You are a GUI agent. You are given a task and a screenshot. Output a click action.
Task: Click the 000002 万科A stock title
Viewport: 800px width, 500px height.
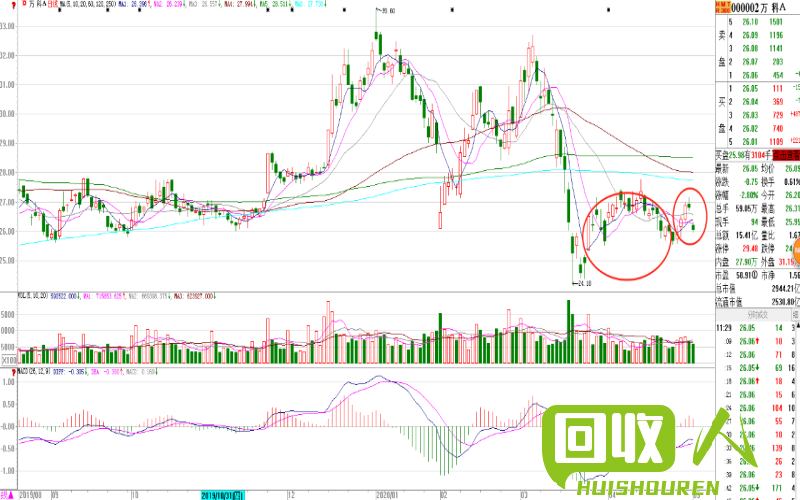pyautogui.click(x=758, y=7)
